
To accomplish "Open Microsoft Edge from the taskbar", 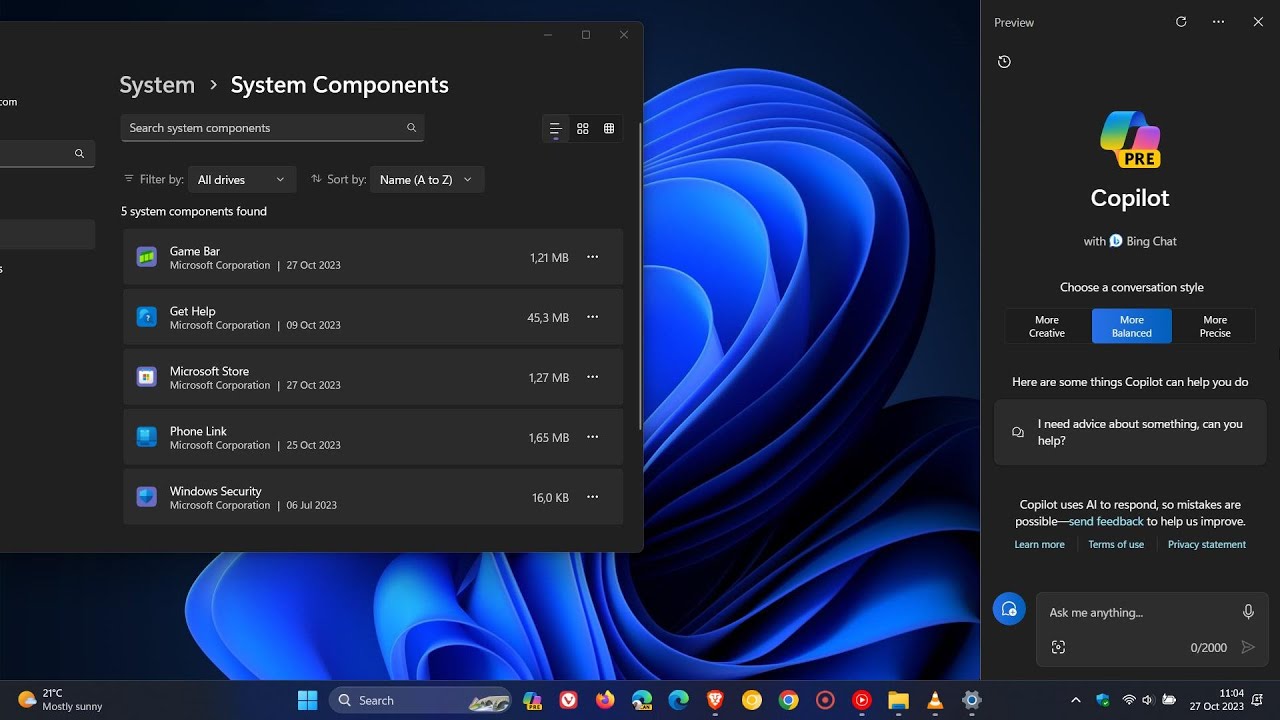I will (x=678, y=700).
